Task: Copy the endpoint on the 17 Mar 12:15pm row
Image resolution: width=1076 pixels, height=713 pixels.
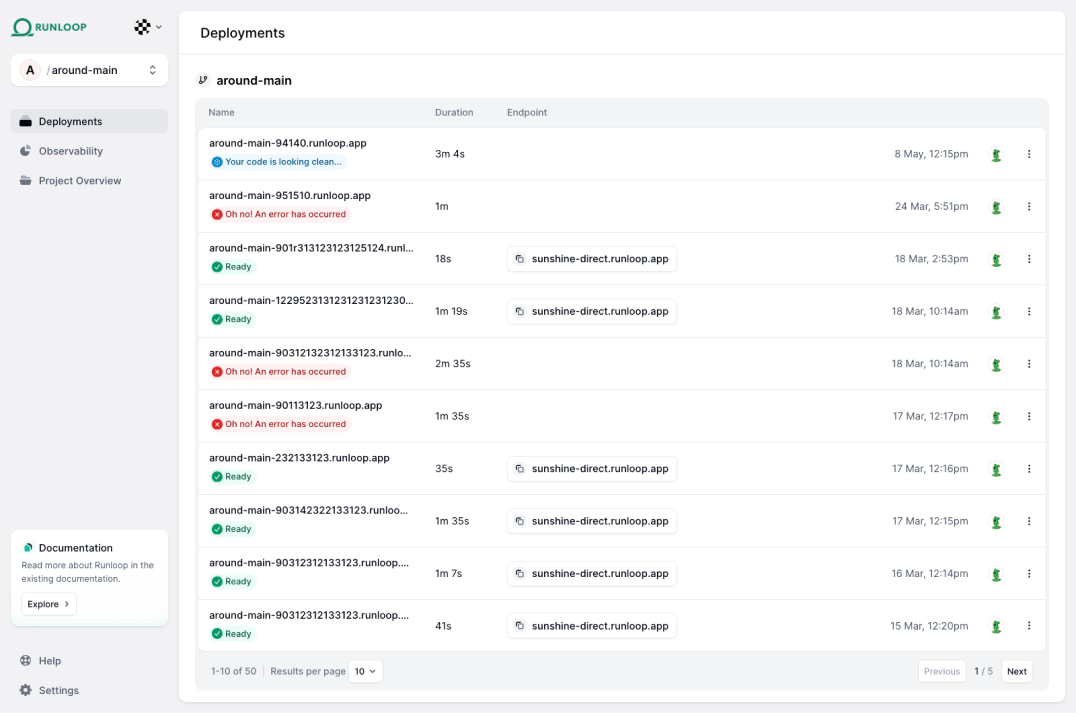Action: pyautogui.click(x=520, y=522)
